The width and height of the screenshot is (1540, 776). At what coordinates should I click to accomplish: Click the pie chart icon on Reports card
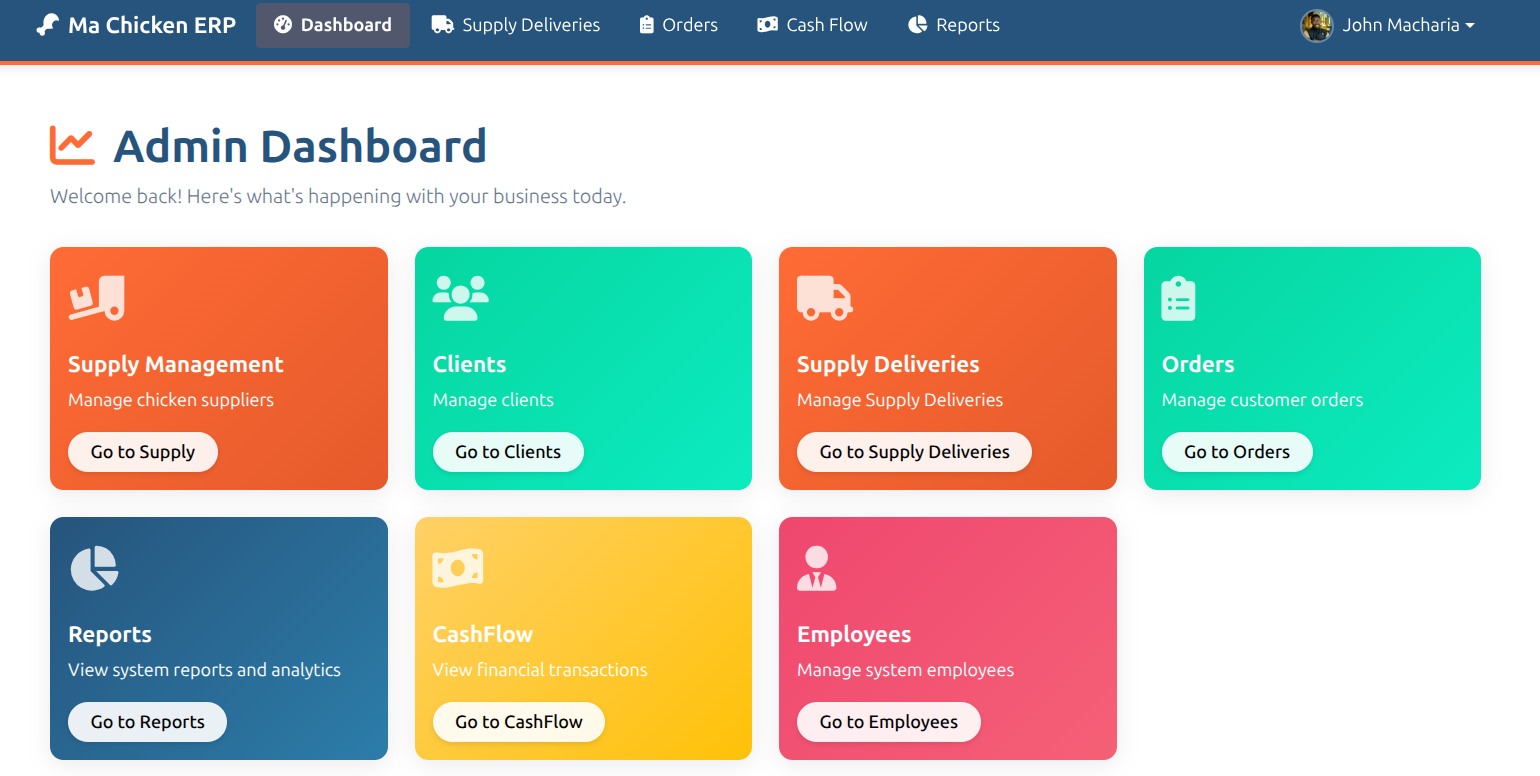tap(93, 567)
